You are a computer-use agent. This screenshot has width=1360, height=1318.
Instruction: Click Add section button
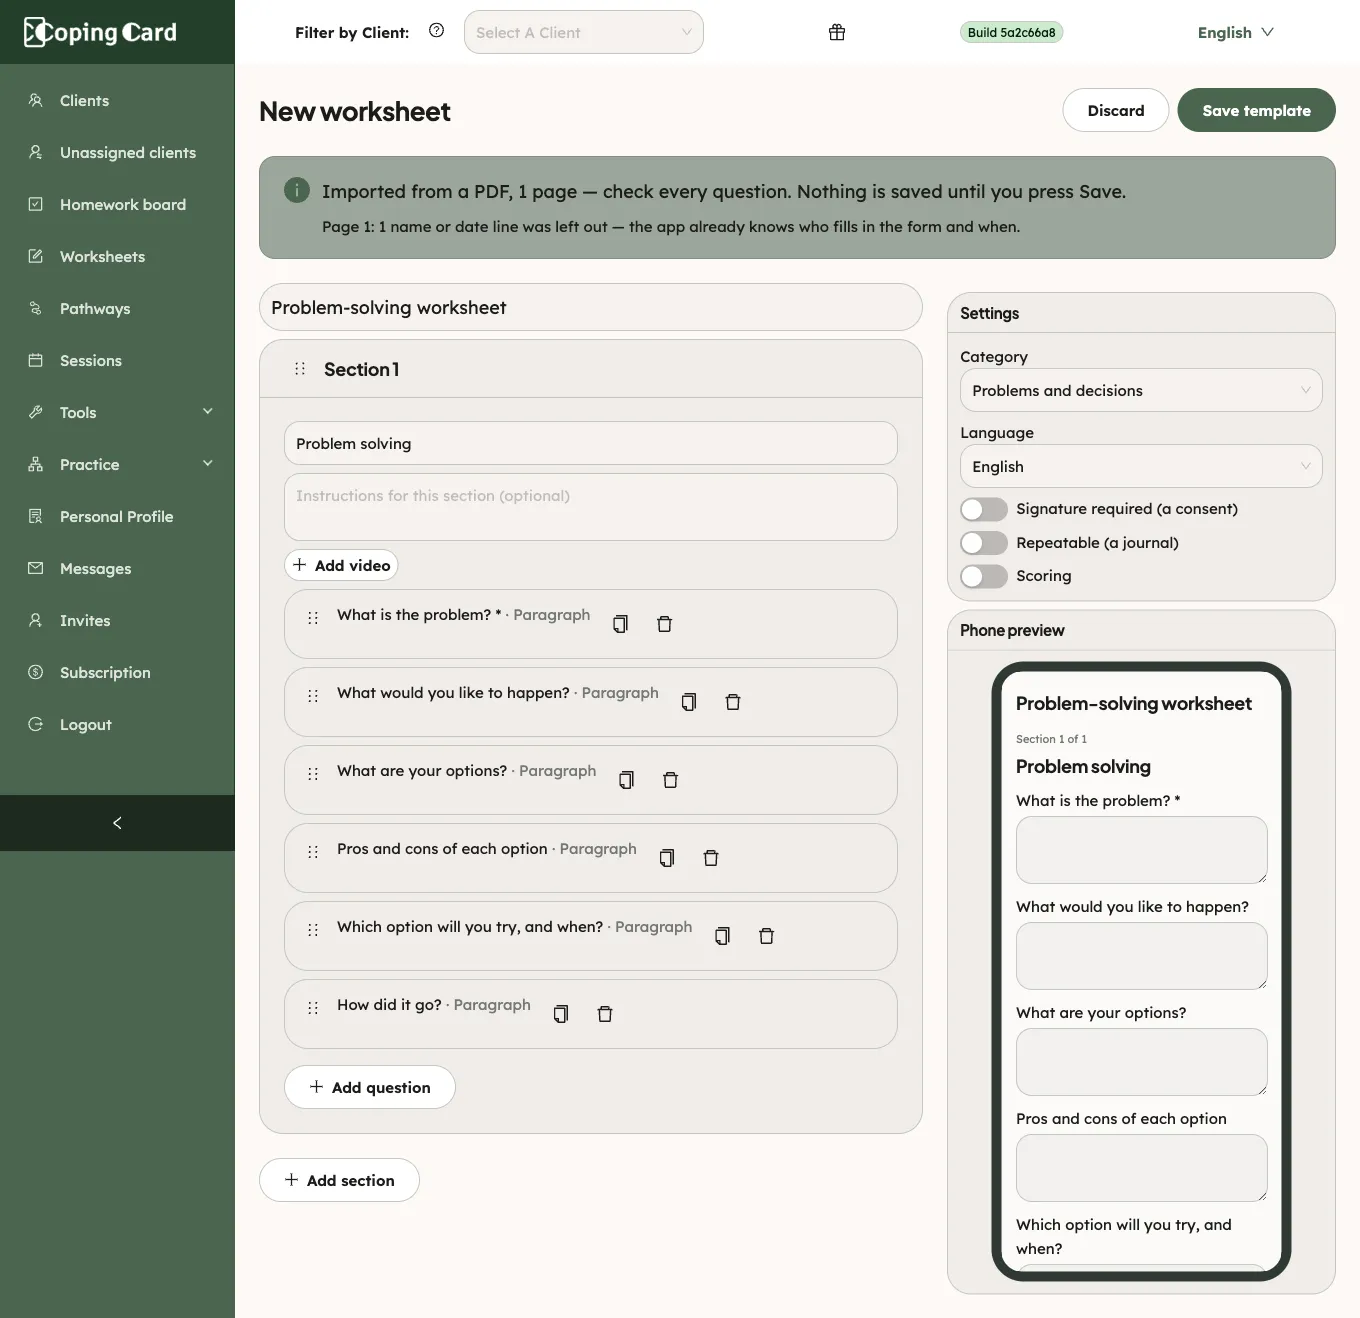pos(339,1180)
